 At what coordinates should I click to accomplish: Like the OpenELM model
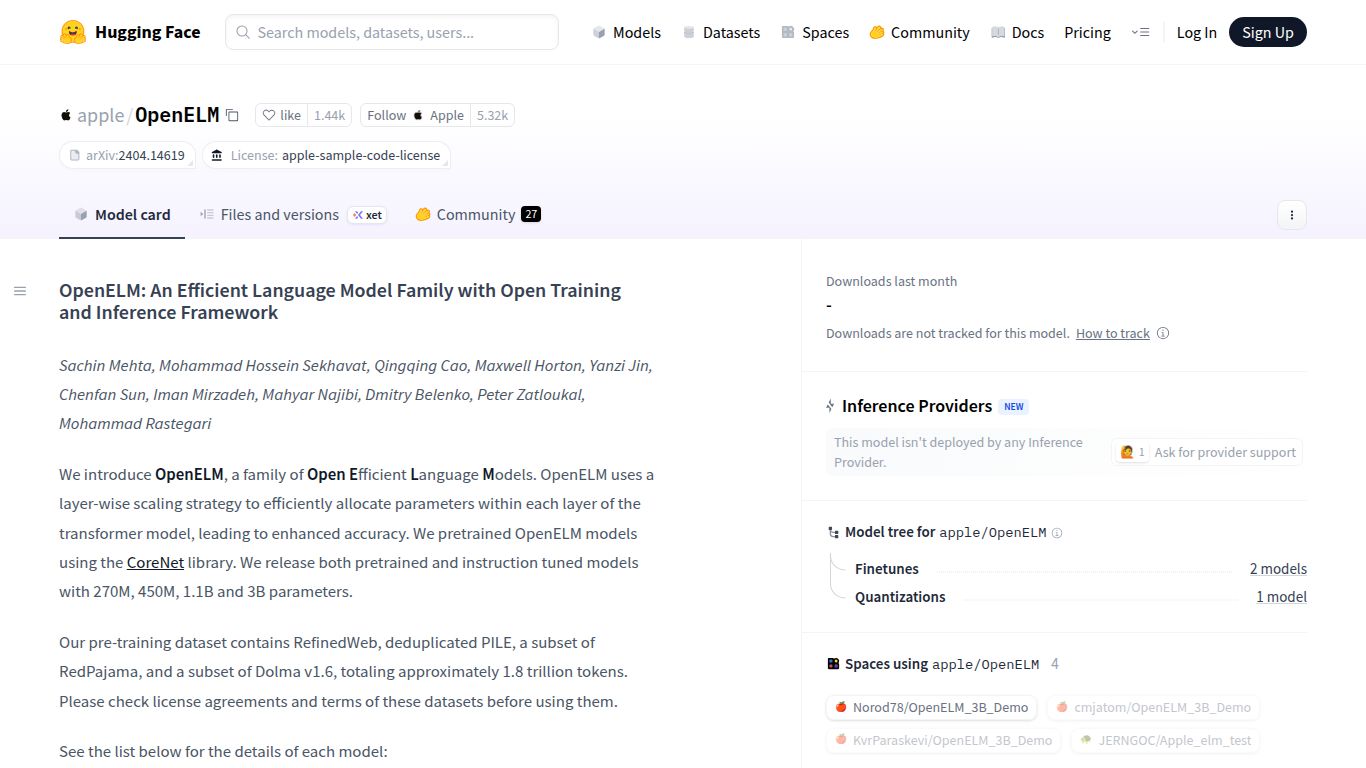(x=281, y=115)
